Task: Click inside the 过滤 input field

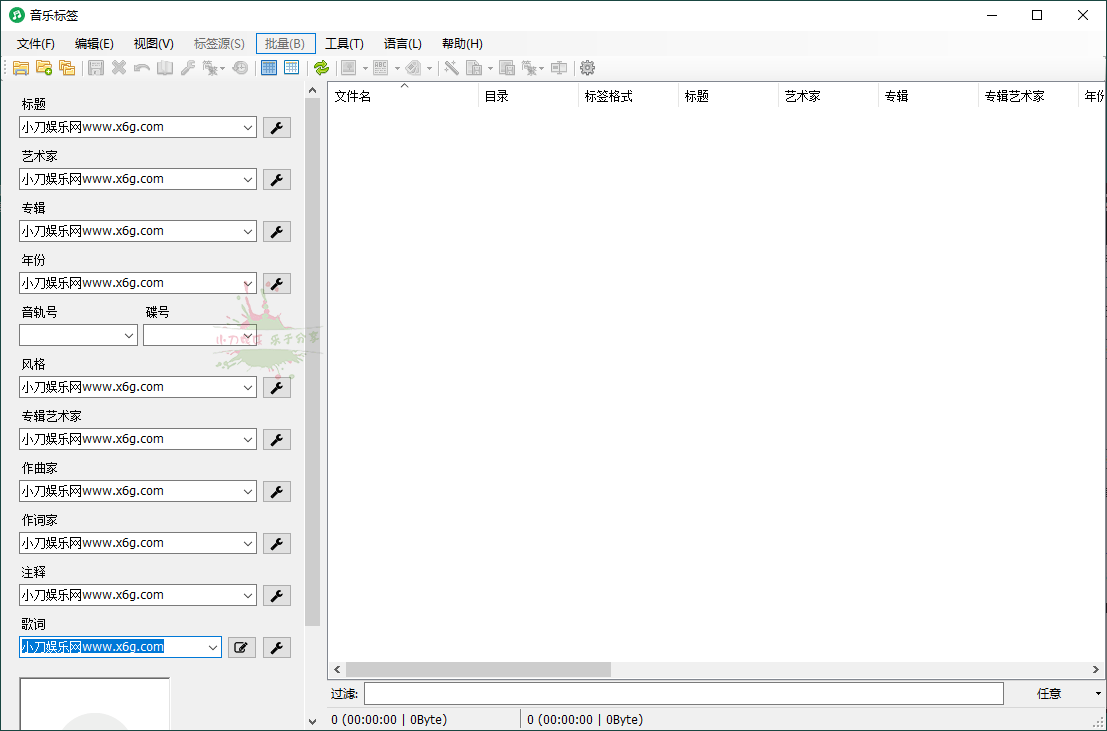Action: pyautogui.click(x=683, y=693)
